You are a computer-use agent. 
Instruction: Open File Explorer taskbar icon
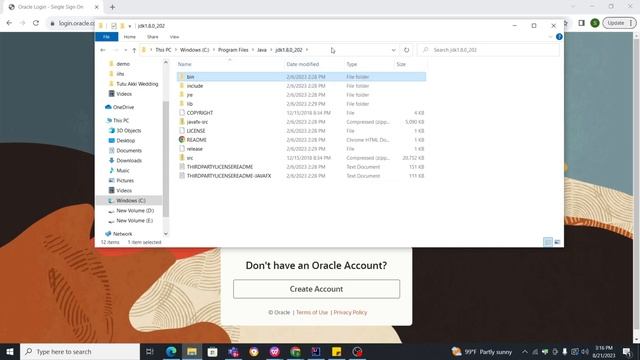pyautogui.click(x=192, y=351)
